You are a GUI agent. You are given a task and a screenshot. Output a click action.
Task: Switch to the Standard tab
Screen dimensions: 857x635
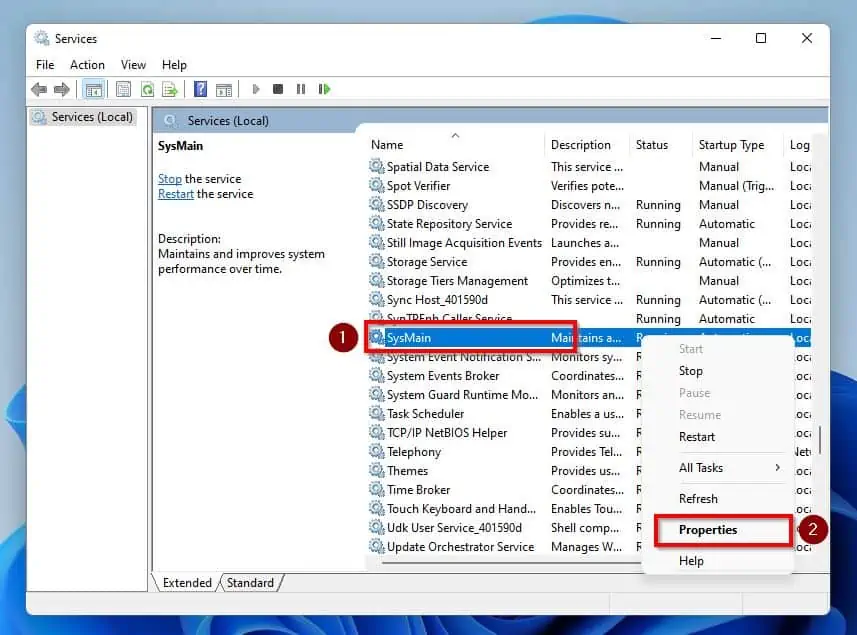(250, 583)
